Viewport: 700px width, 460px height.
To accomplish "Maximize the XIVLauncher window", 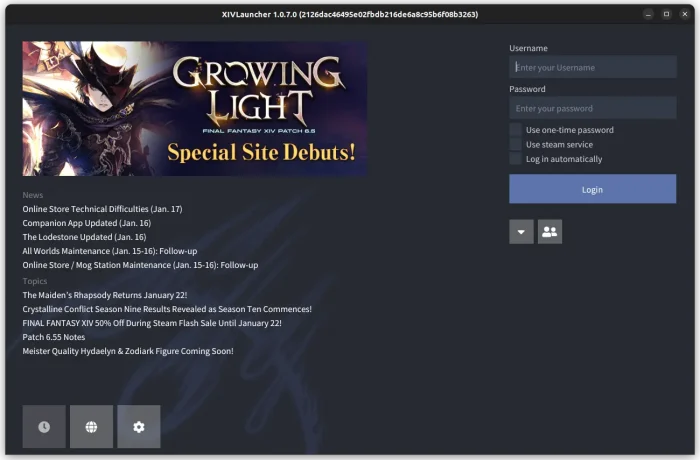I will coord(666,14).
